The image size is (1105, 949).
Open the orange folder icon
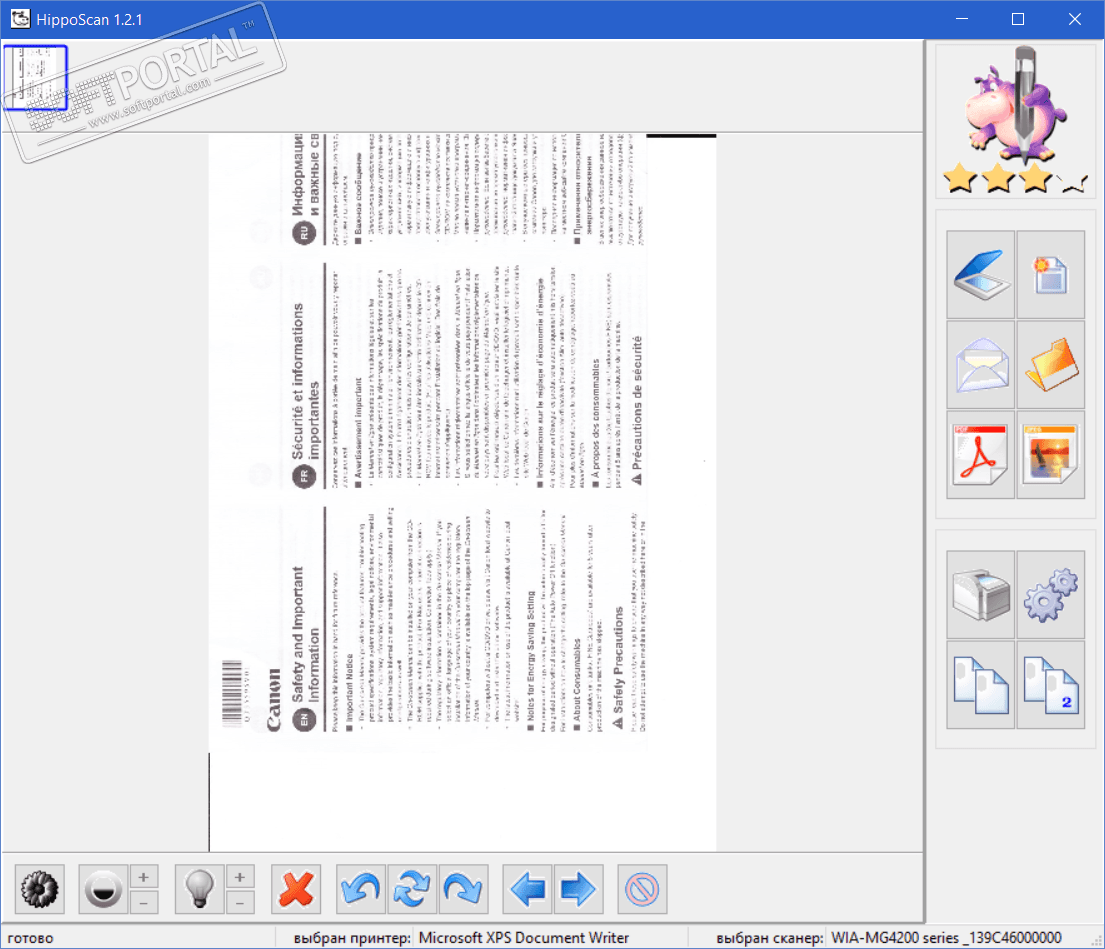pyautogui.click(x=1050, y=364)
